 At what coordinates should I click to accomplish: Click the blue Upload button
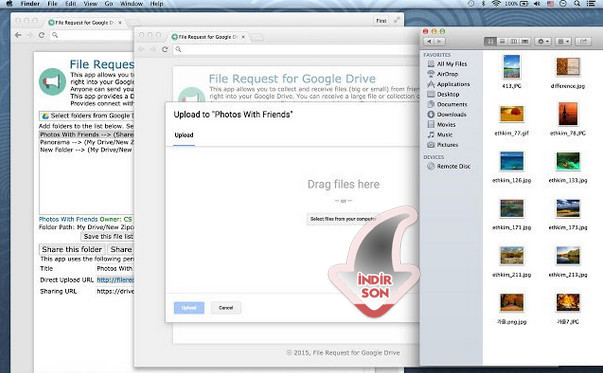pyautogui.click(x=189, y=308)
